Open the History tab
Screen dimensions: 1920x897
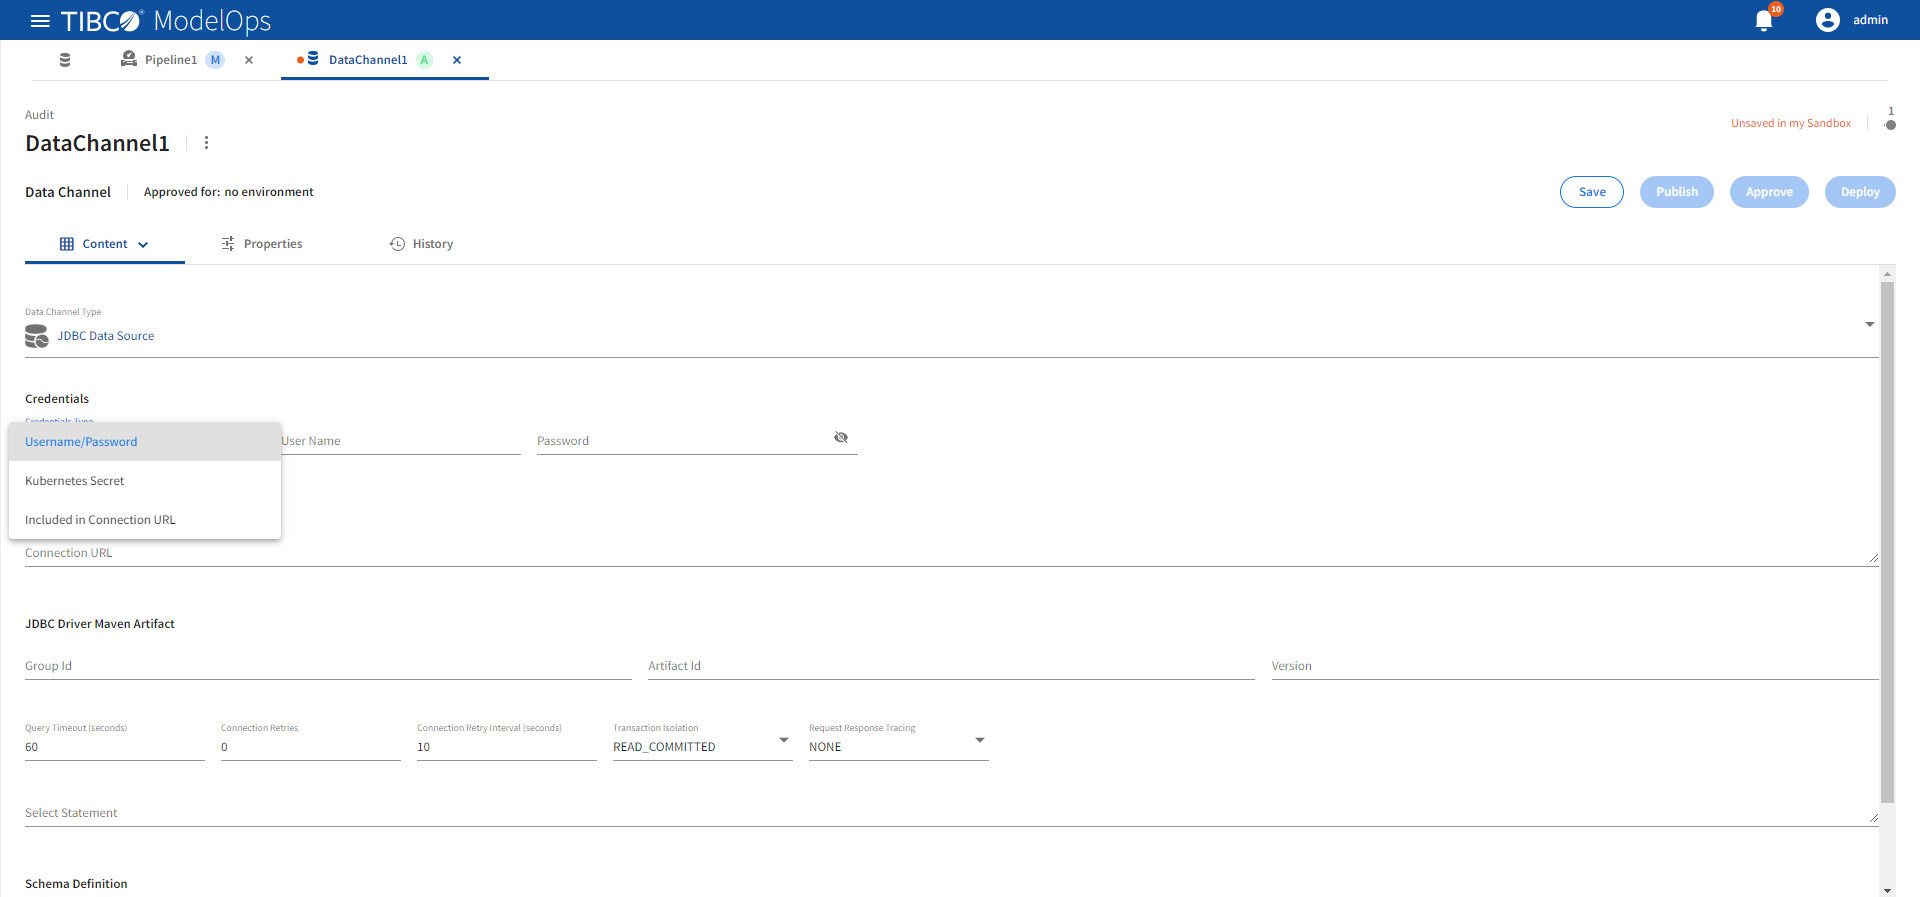point(421,244)
